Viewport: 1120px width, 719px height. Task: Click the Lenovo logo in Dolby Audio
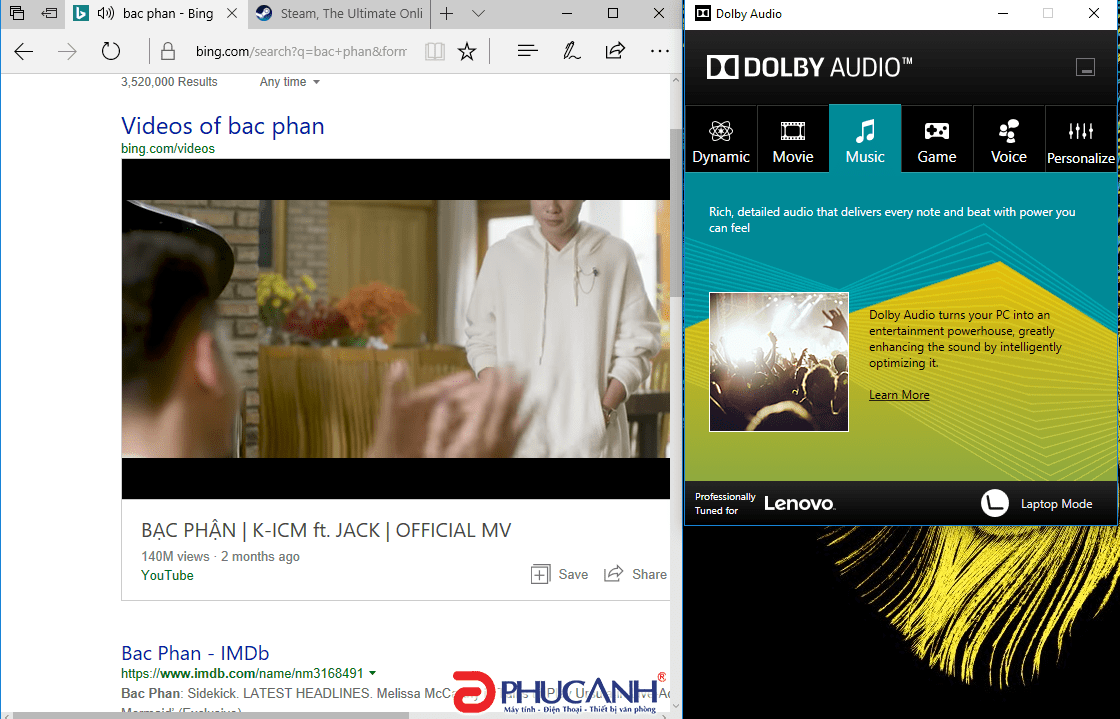[799, 503]
